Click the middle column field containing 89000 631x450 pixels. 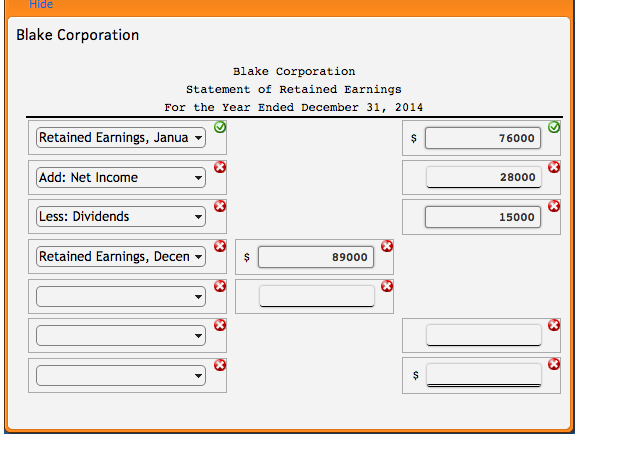click(316, 258)
